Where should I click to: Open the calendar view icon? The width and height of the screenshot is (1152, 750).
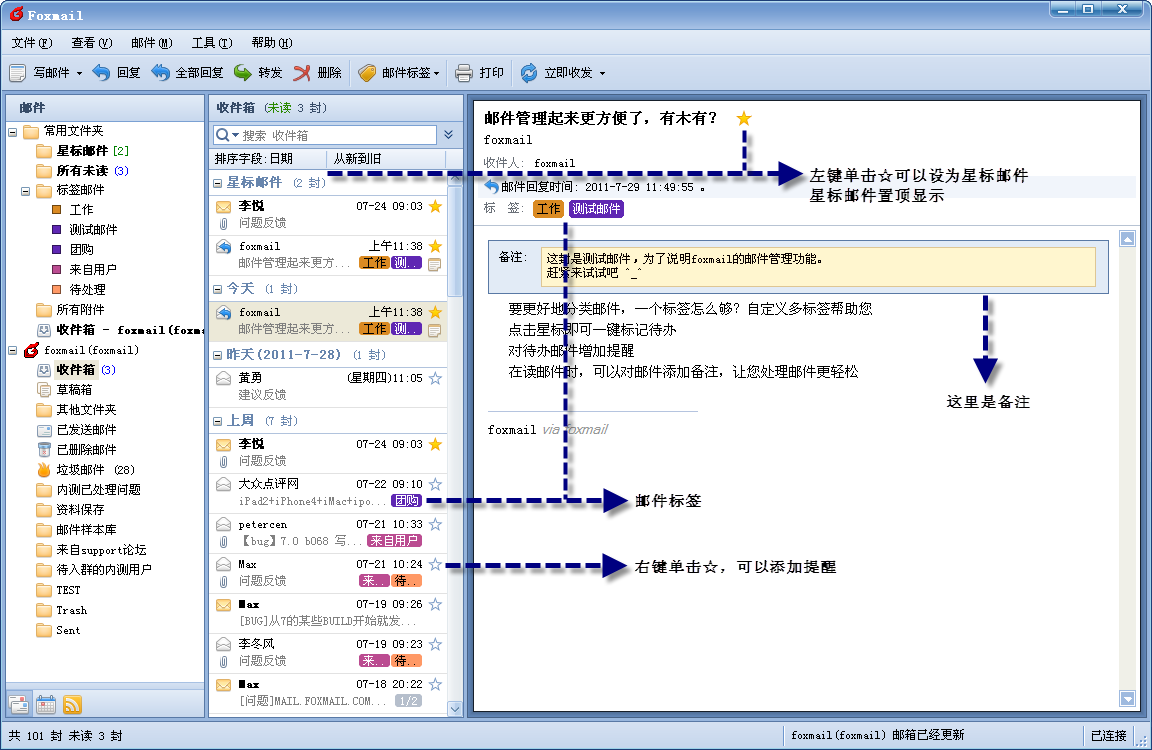(46, 705)
